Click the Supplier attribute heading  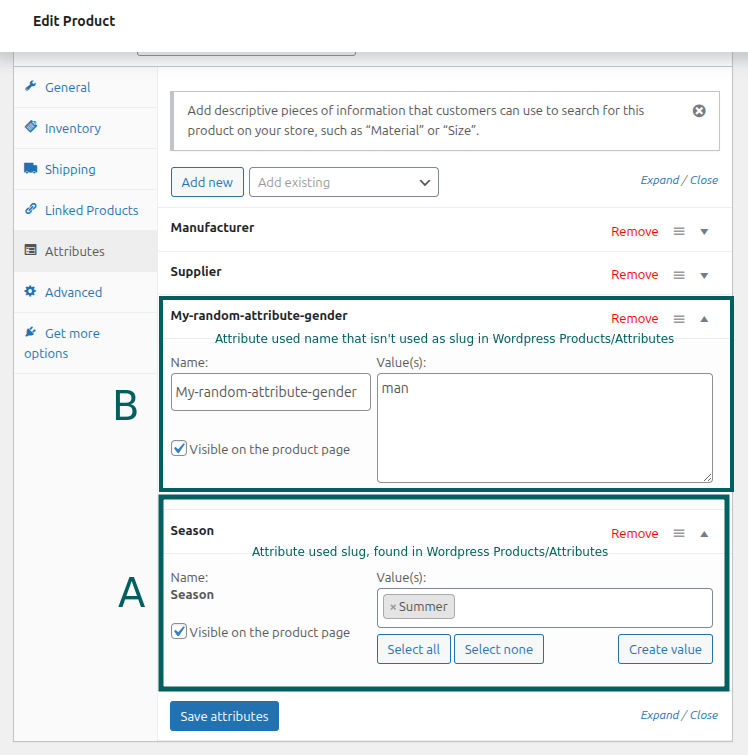[x=196, y=272]
